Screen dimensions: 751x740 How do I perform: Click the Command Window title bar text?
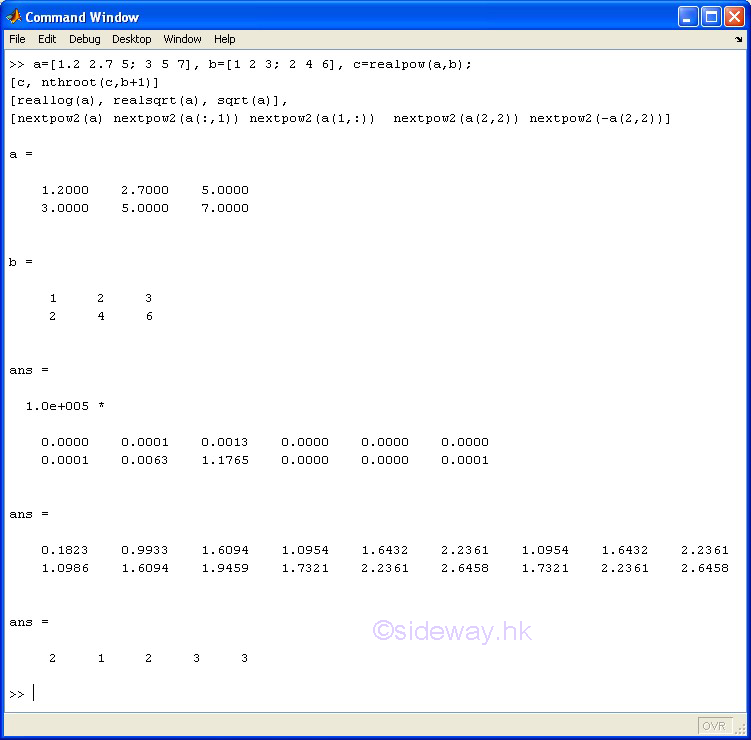pyautogui.click(x=82, y=17)
